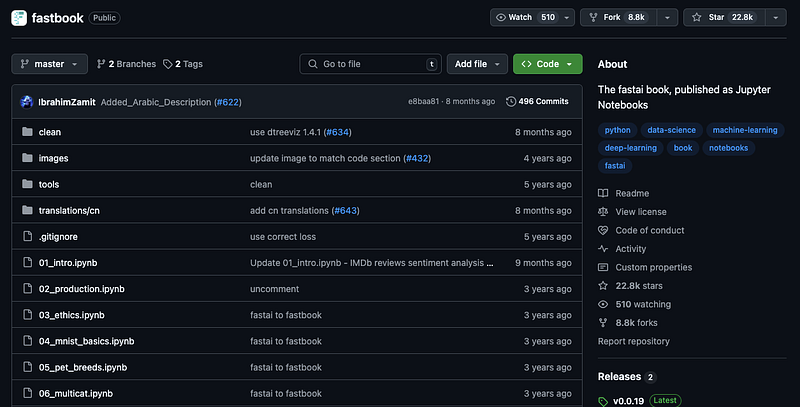Screen dimensions: 800x407
Task: Open the 04_mnist_basics.ipynb file name
Action: point(86,341)
